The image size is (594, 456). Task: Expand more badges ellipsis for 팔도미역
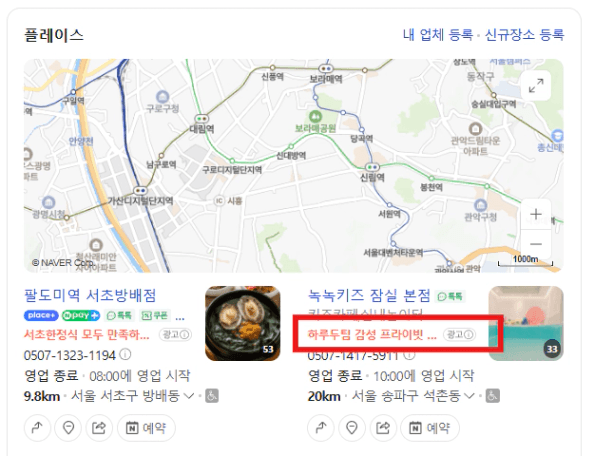click(x=180, y=316)
